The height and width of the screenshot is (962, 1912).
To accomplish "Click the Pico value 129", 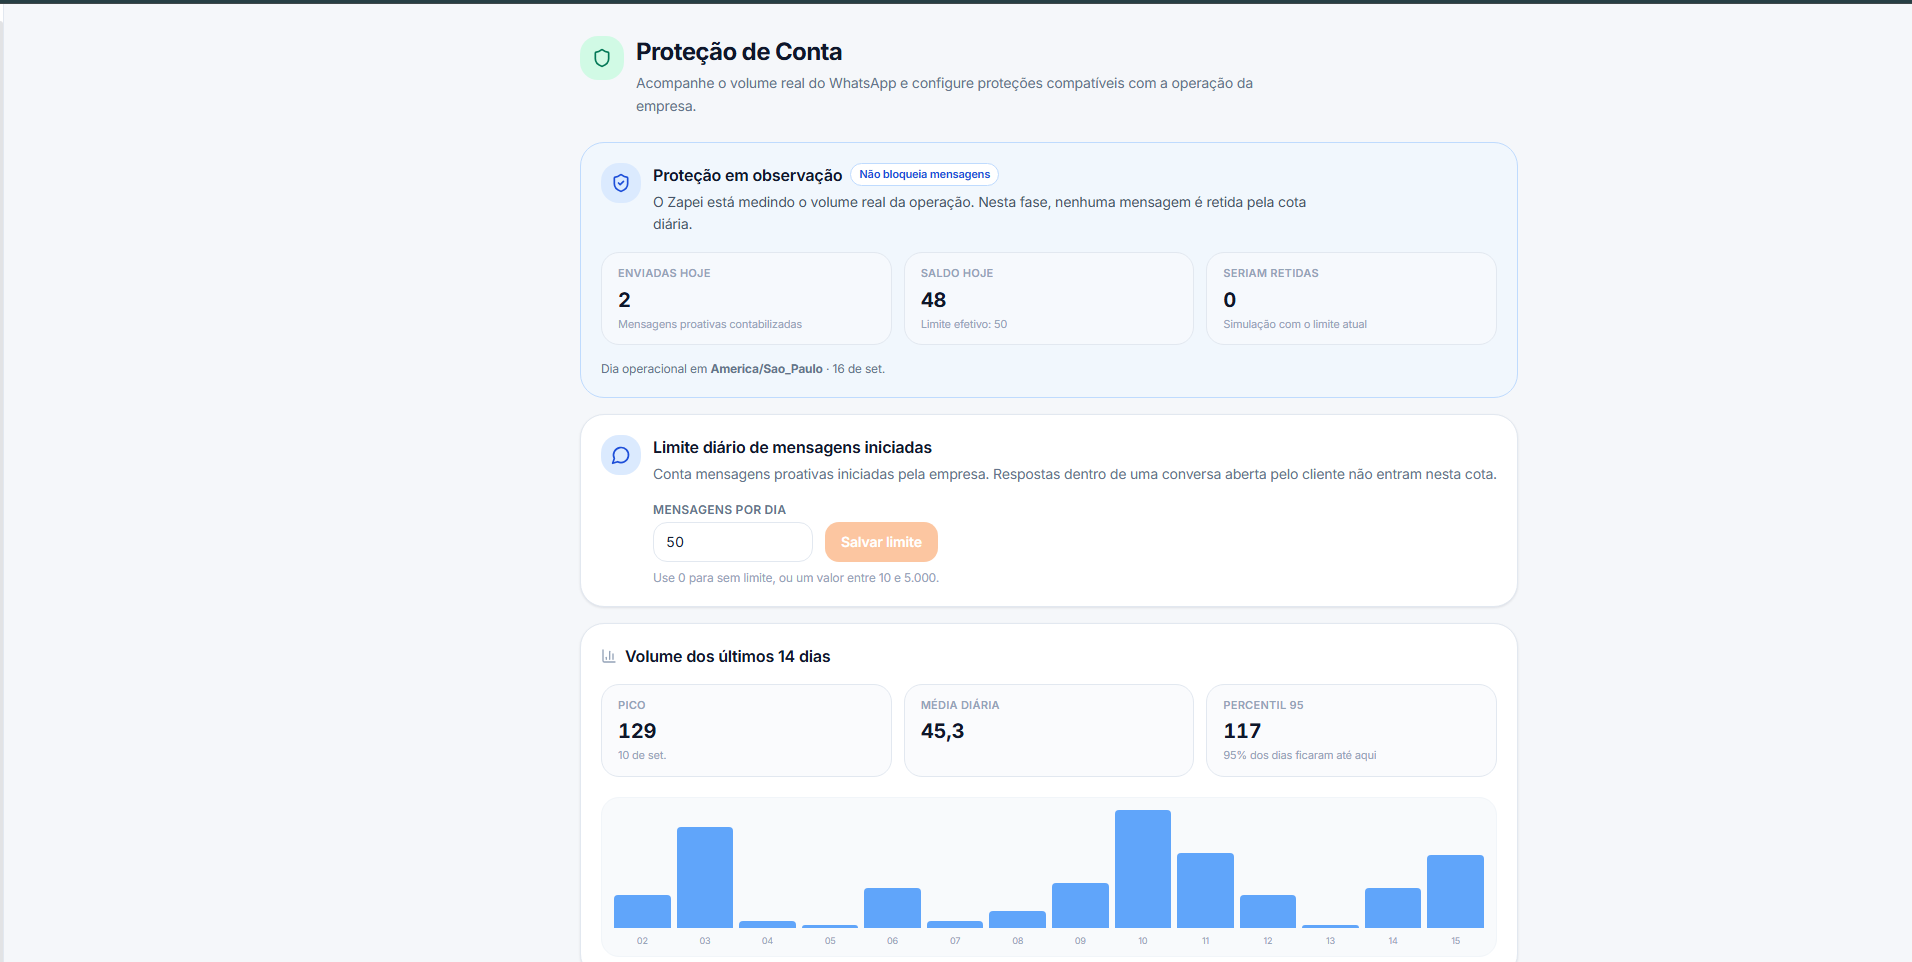I will coord(637,731).
